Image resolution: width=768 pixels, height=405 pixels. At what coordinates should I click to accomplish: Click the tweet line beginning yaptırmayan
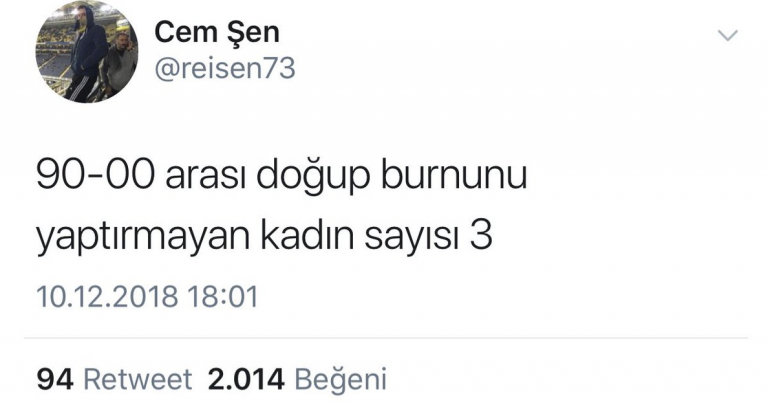coord(264,236)
